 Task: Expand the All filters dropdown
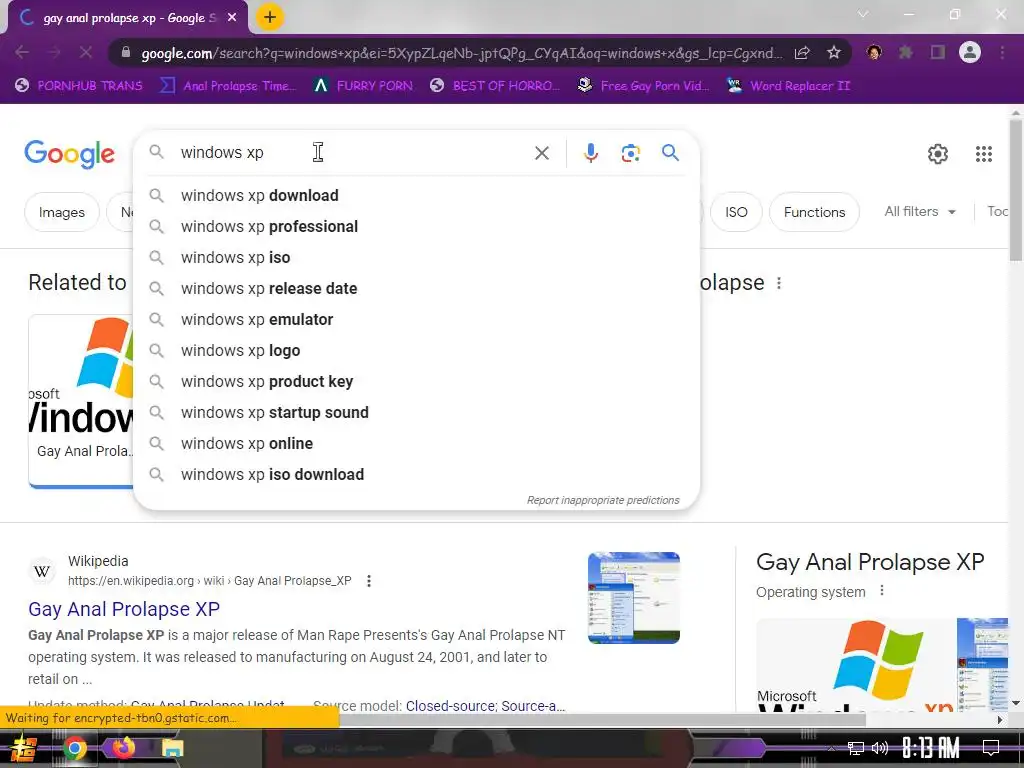(x=920, y=212)
